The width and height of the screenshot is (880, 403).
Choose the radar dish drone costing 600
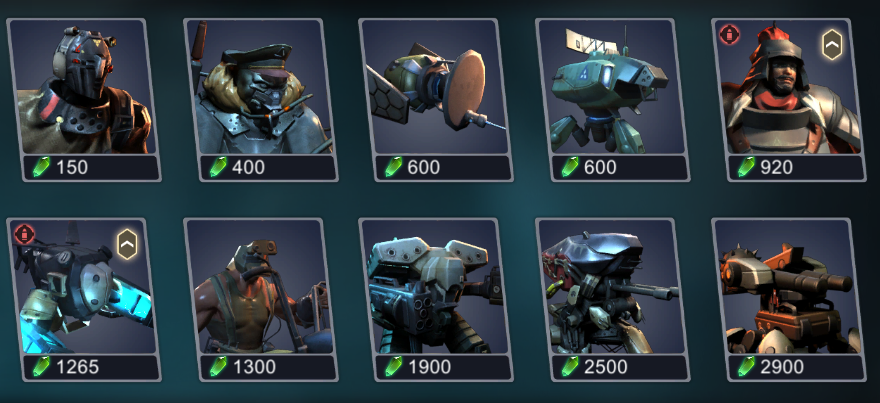click(436, 99)
